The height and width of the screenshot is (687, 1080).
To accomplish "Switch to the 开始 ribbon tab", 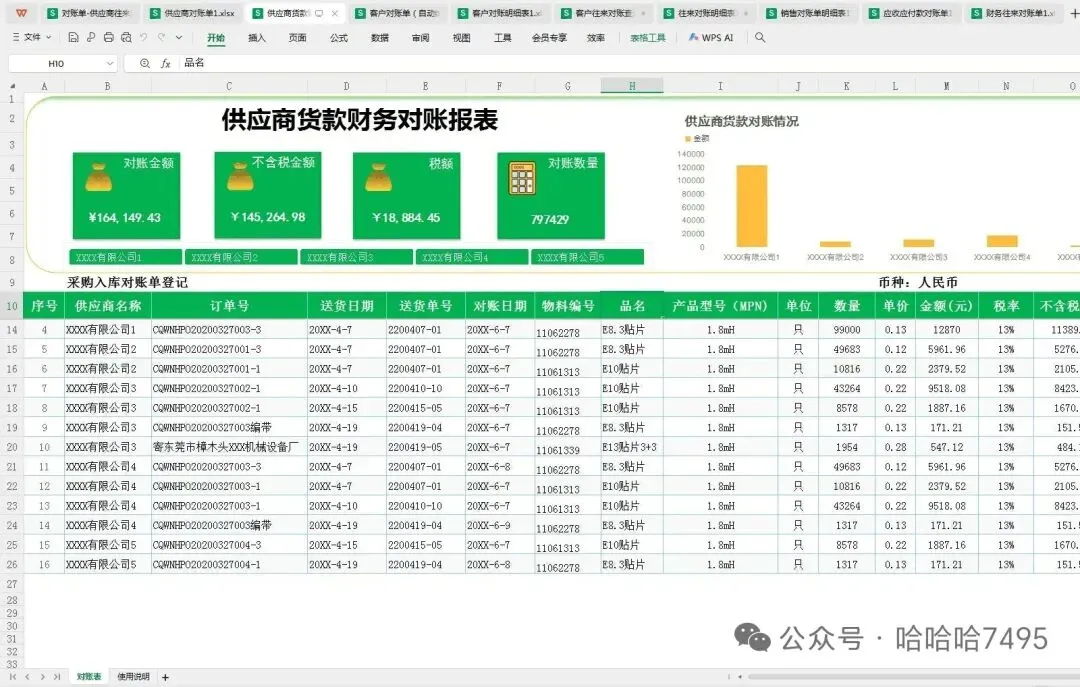I will (x=216, y=38).
